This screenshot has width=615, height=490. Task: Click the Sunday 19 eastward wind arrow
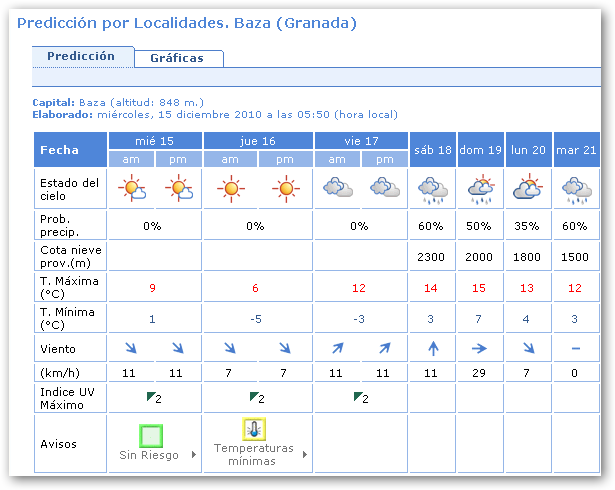tap(480, 349)
